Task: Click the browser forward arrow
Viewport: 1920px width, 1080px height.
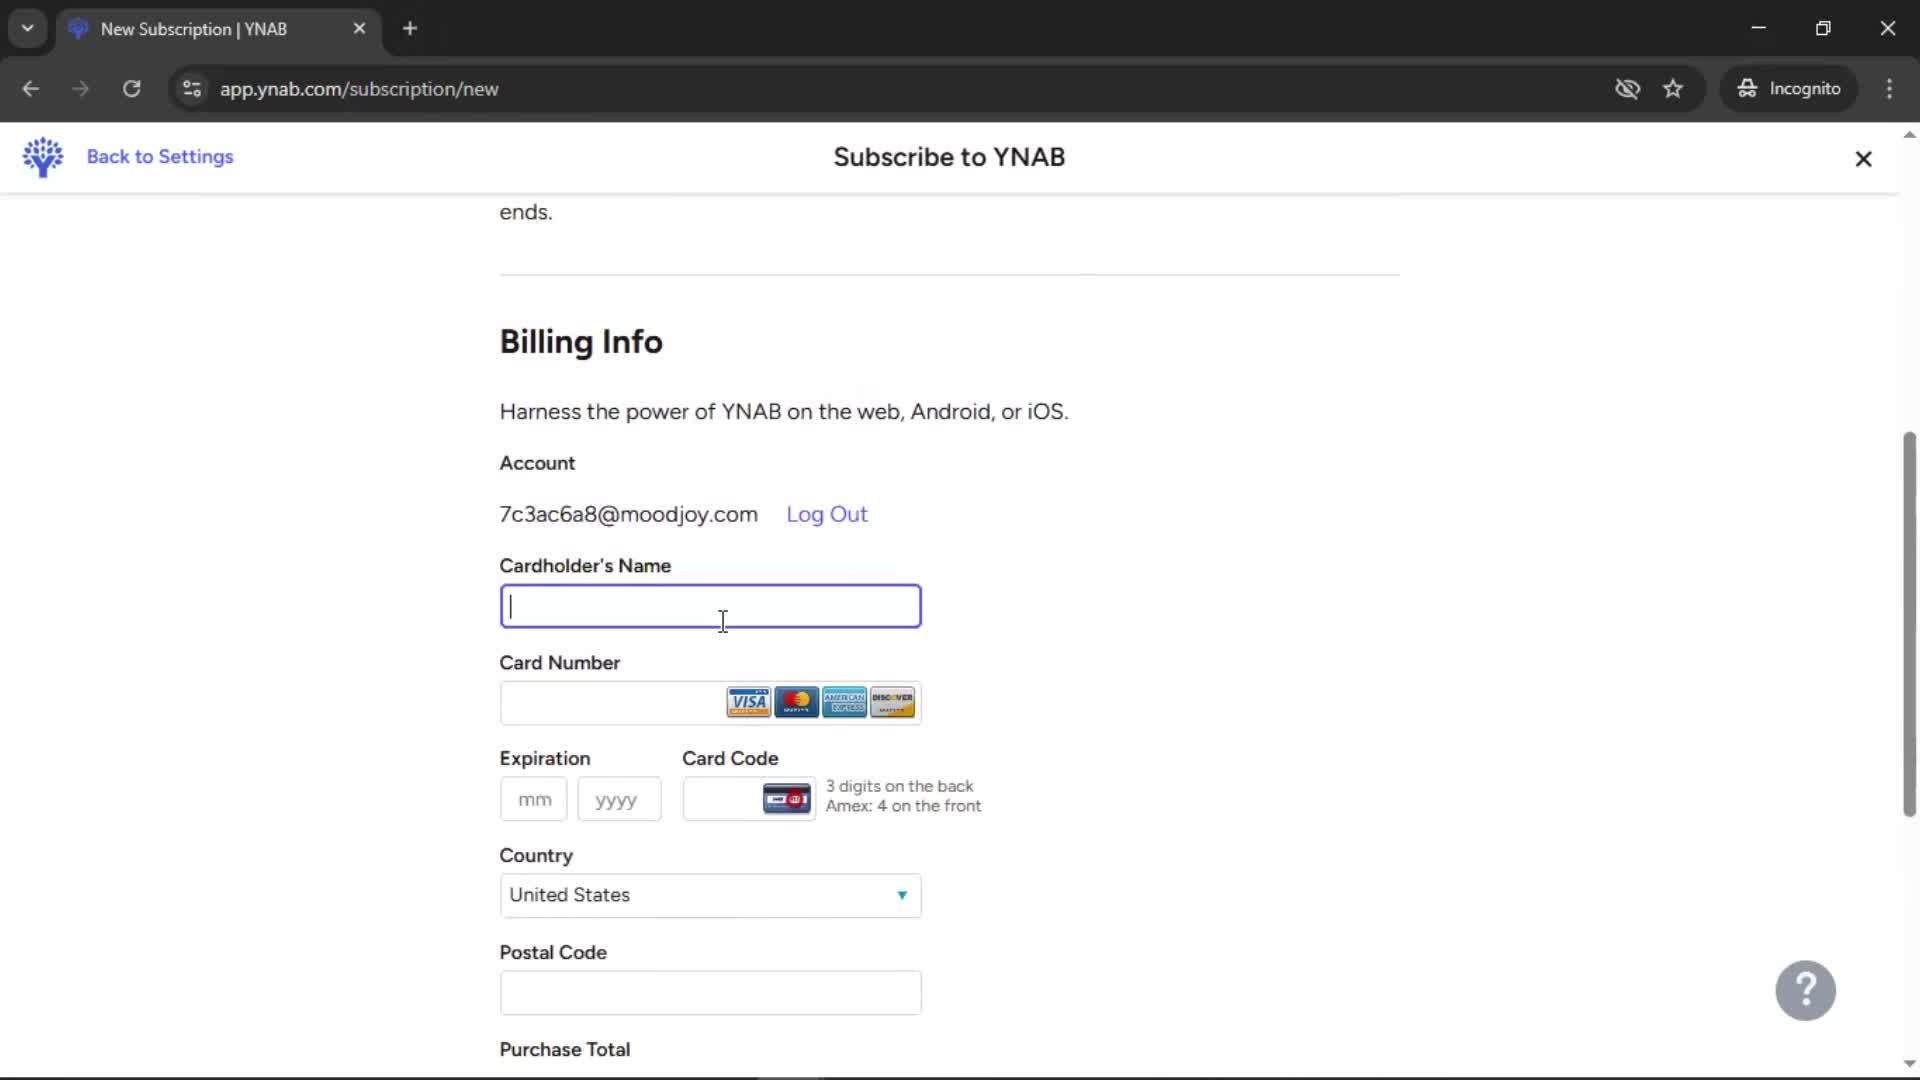Action: point(81,89)
